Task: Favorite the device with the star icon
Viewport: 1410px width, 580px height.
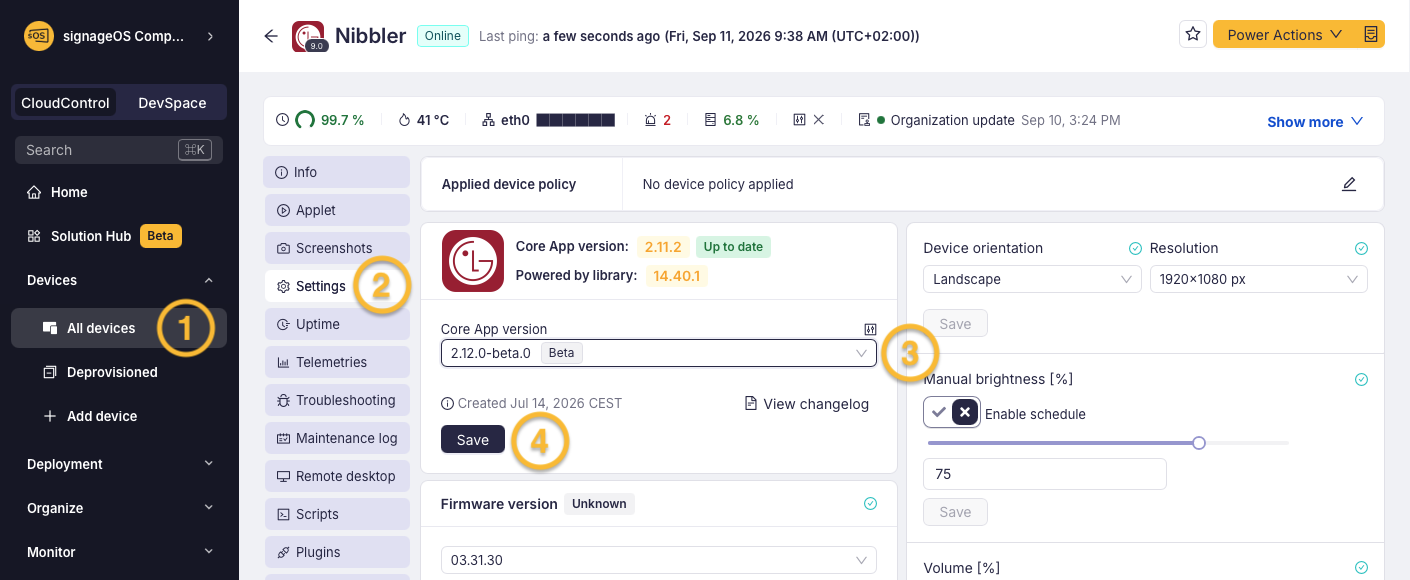Action: 1193,34
